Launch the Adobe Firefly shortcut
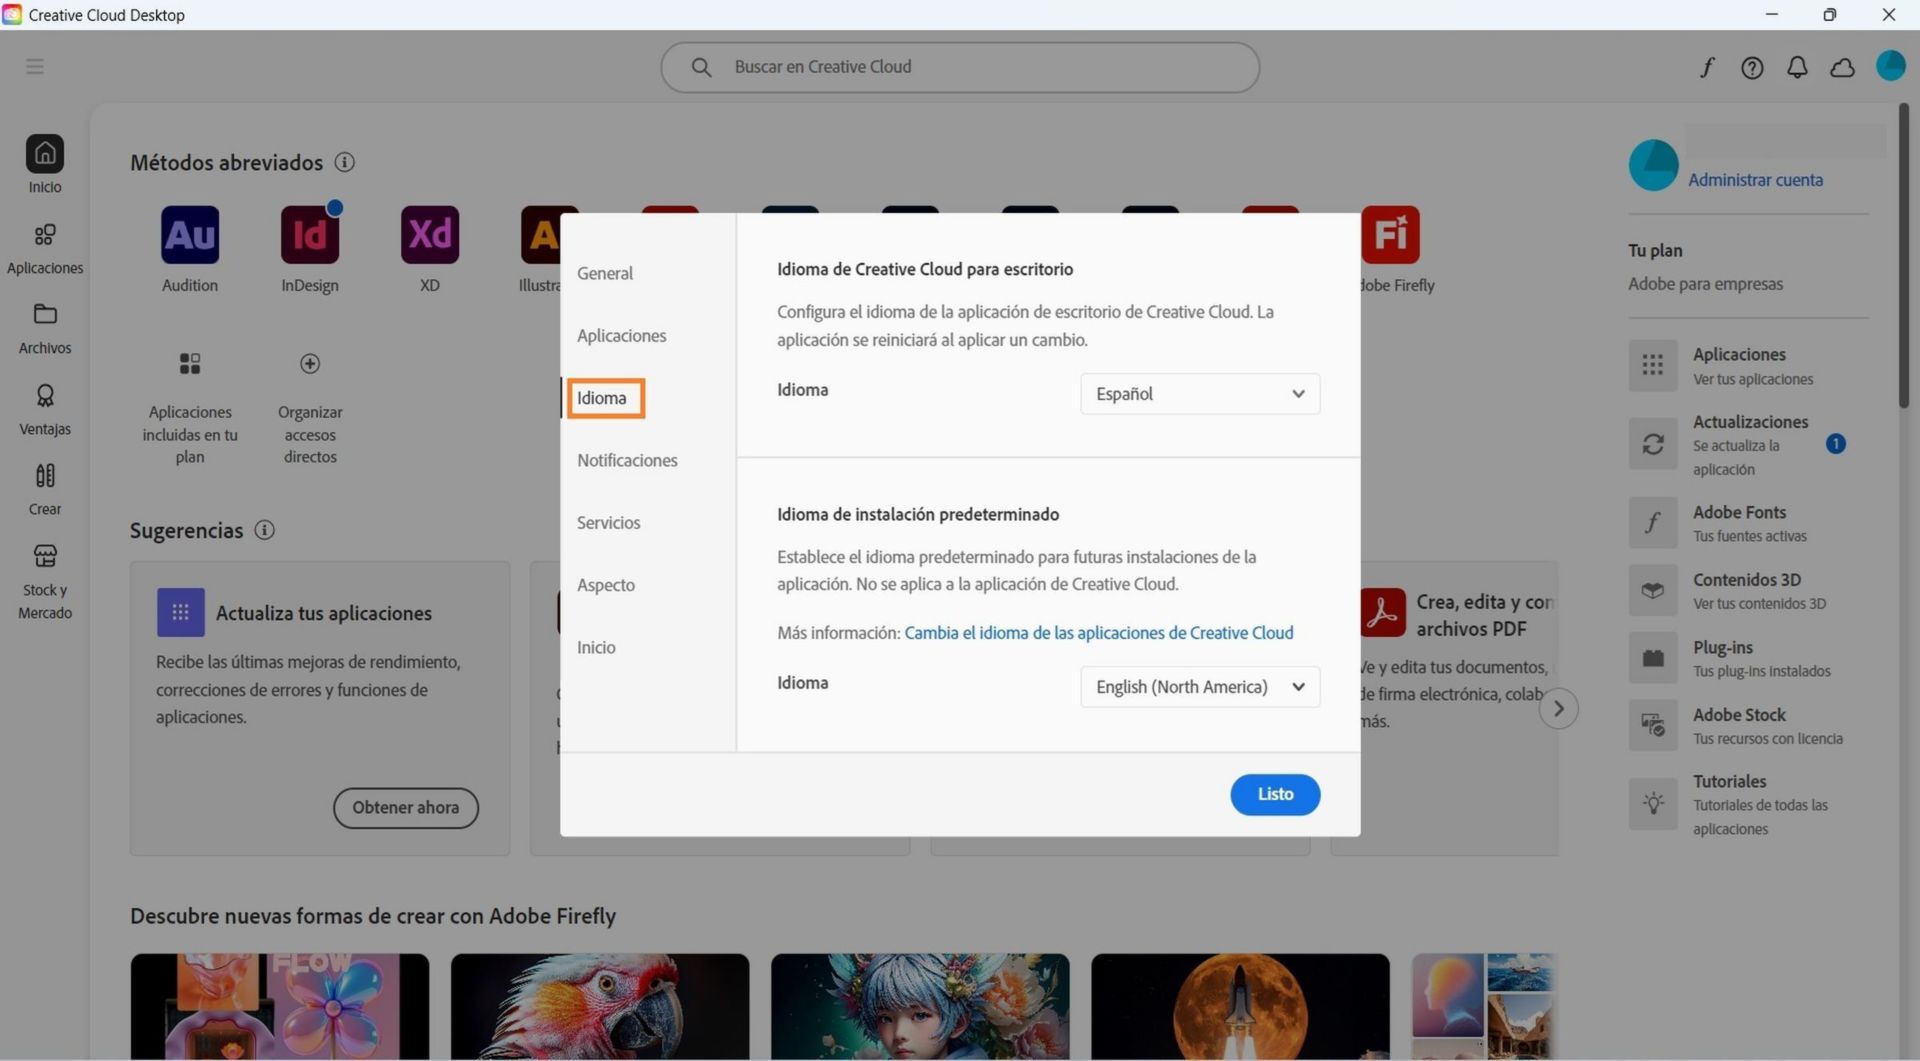This screenshot has width=1920, height=1061. (1390, 235)
